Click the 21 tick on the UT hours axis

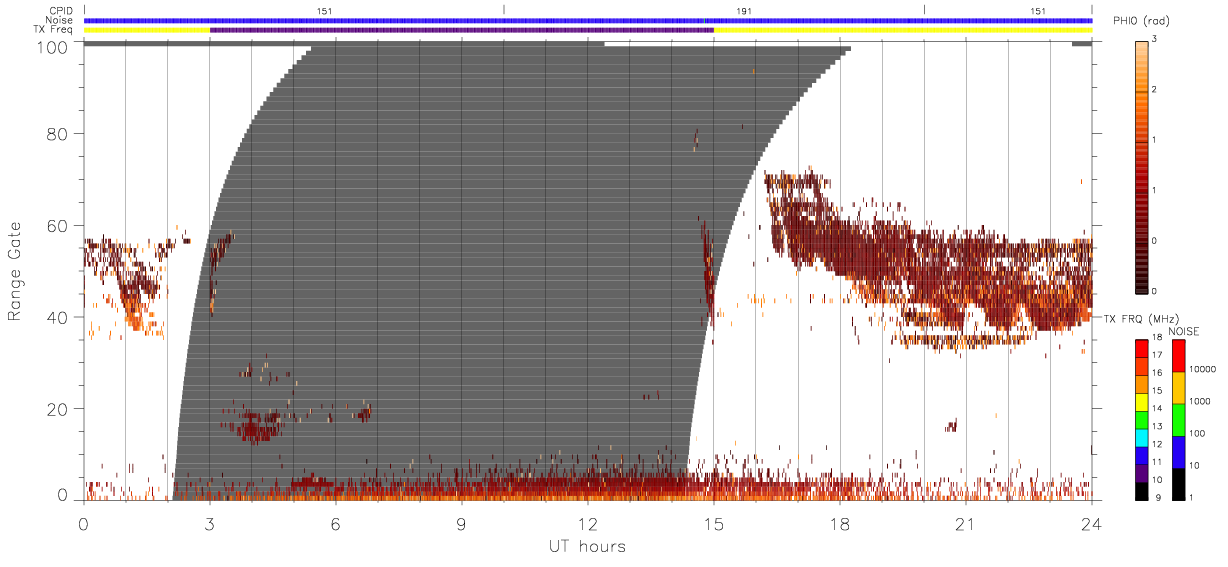tap(965, 524)
